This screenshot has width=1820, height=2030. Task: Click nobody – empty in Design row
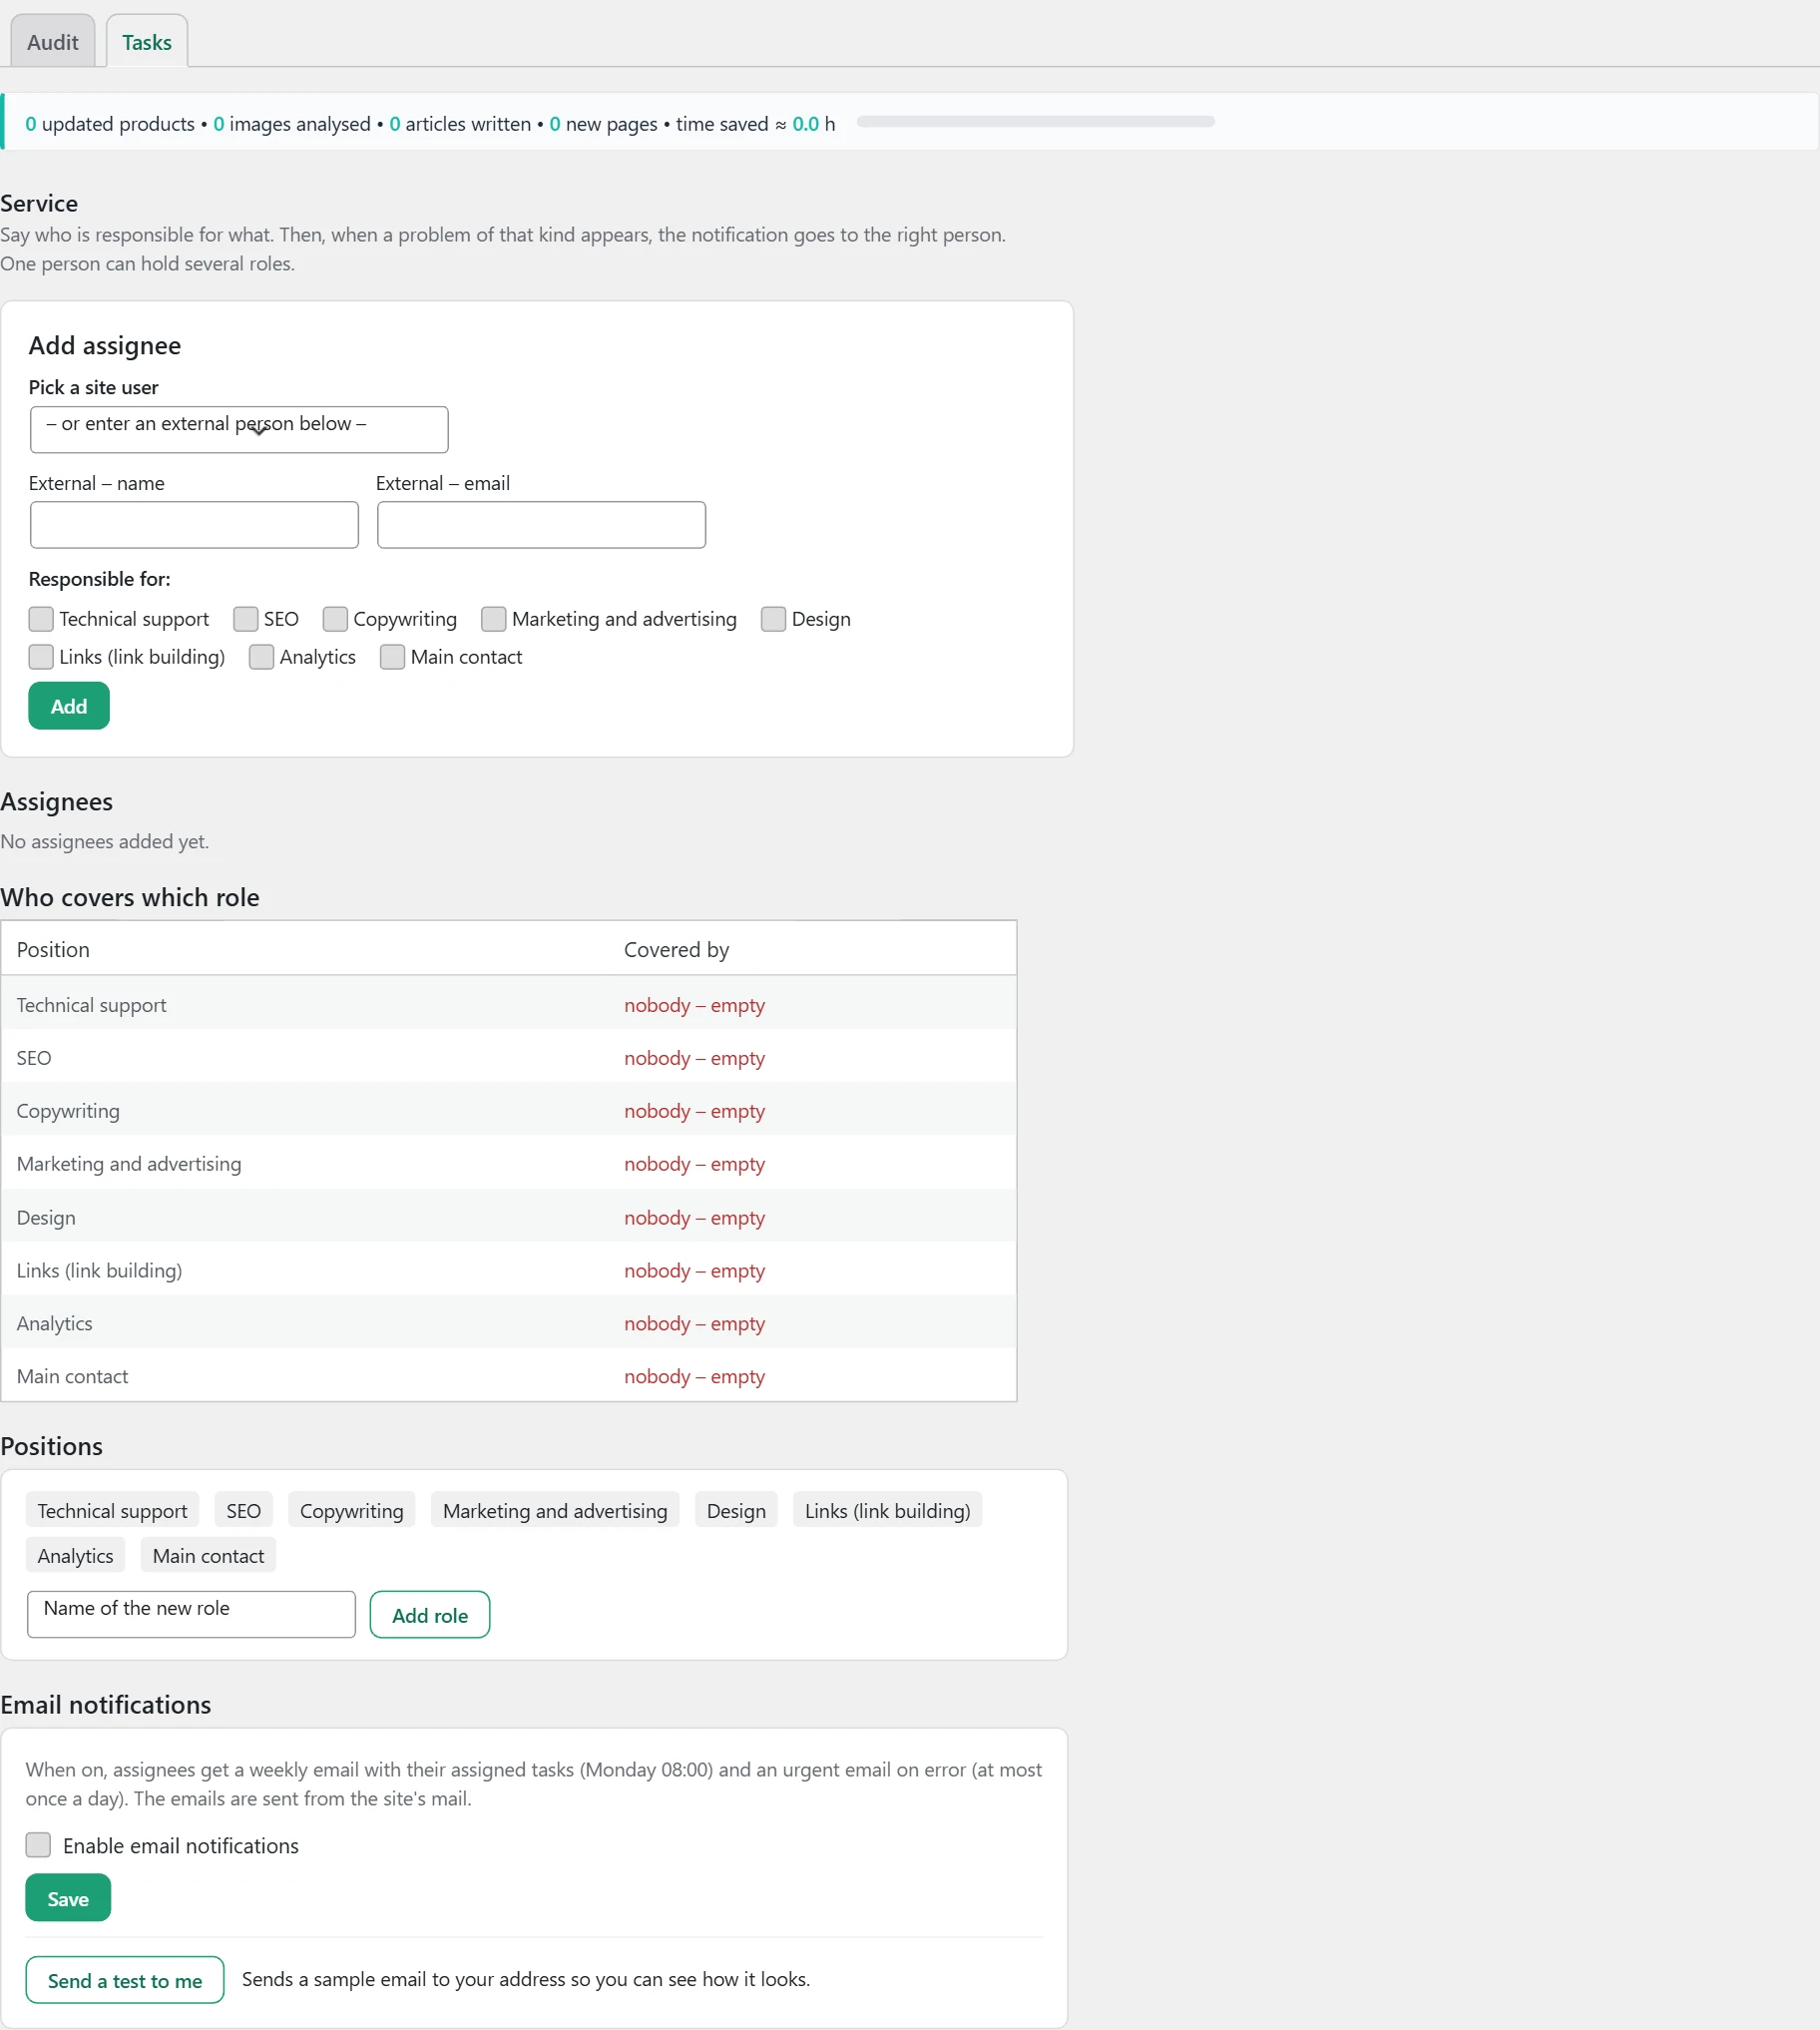694,1217
